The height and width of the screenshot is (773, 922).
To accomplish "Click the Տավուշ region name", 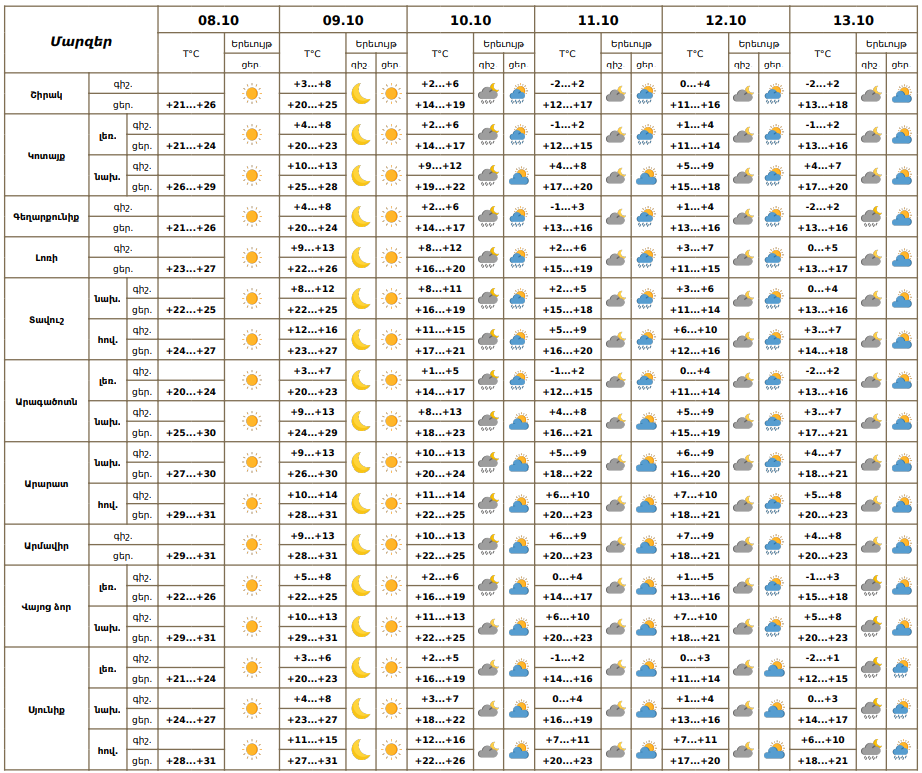I will pyautogui.click(x=47, y=319).
